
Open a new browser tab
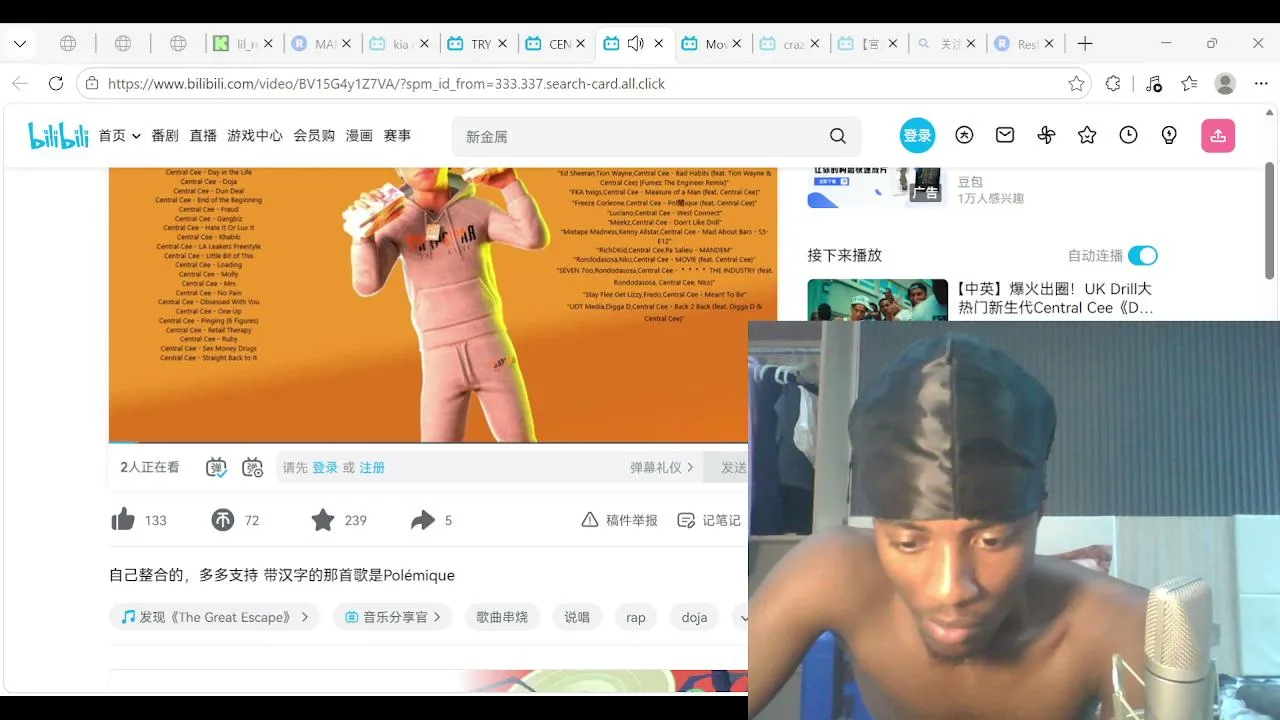pyautogui.click(x=1085, y=44)
